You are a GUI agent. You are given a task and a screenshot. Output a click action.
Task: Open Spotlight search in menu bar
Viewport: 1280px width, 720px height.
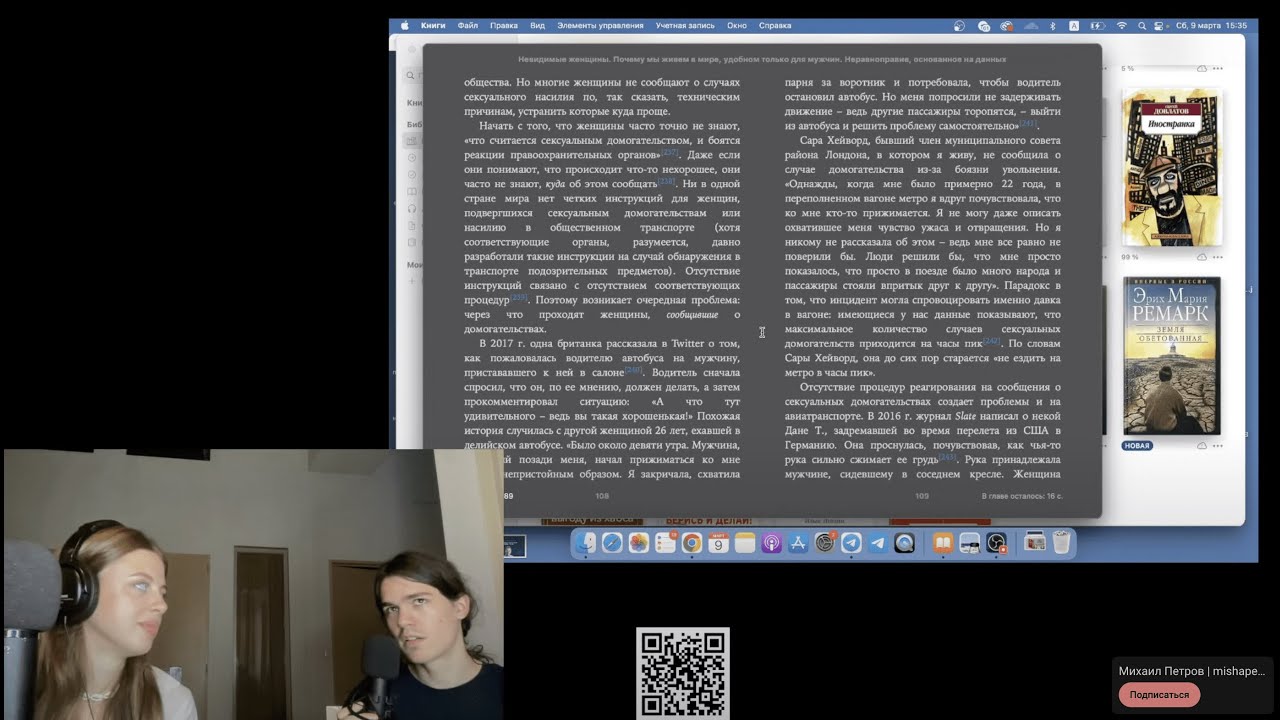tap(1142, 25)
